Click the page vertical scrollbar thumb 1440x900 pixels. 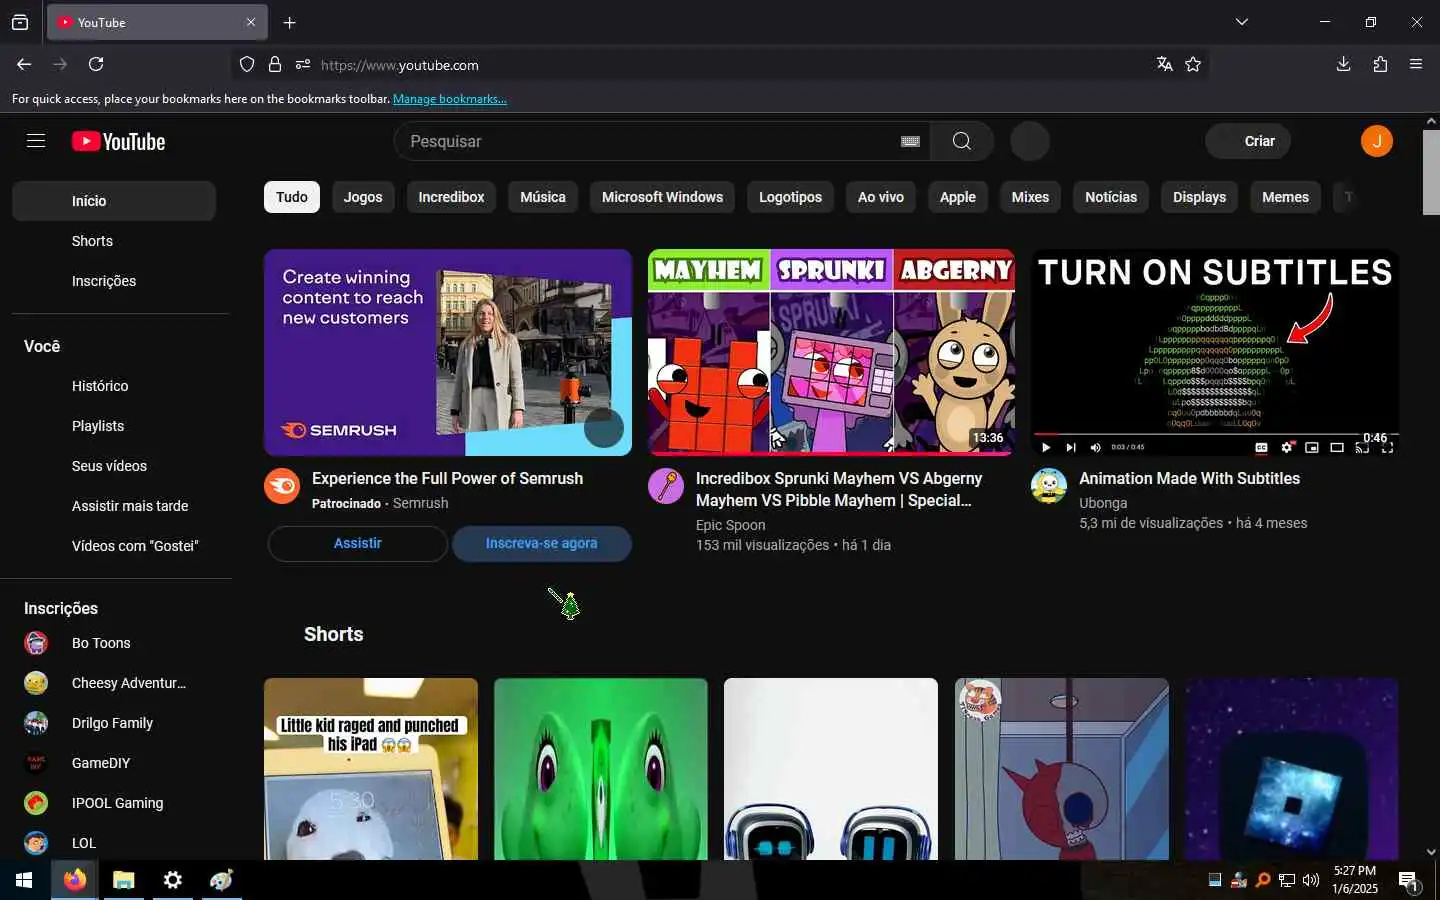pyautogui.click(x=1431, y=172)
